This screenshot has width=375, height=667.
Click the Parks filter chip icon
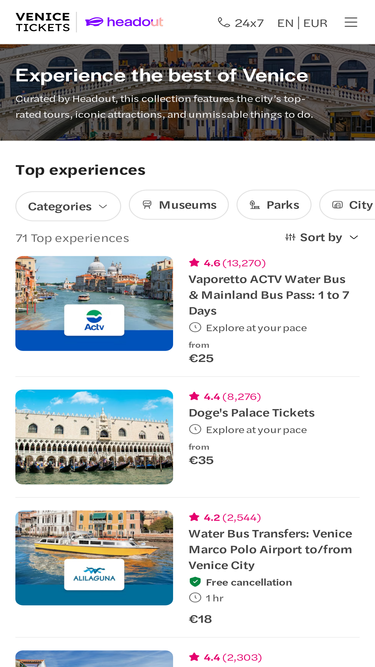255,205
